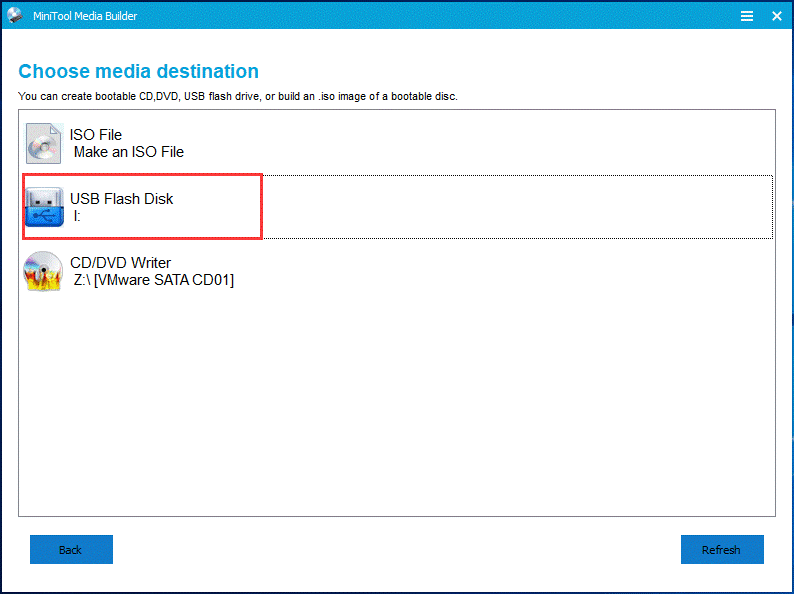Click empty right side of USB Flash Disk row
Screen dimensions: 794x594
click(520, 207)
